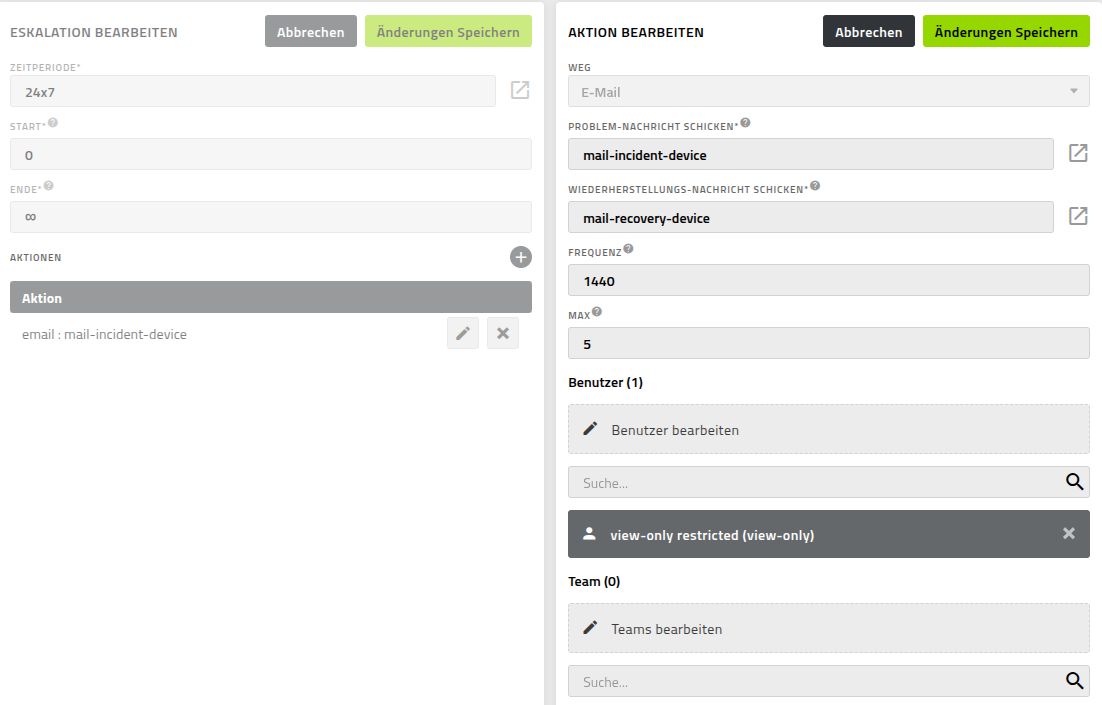Click the Start input field
This screenshot has height=705, width=1102.
tap(270, 155)
